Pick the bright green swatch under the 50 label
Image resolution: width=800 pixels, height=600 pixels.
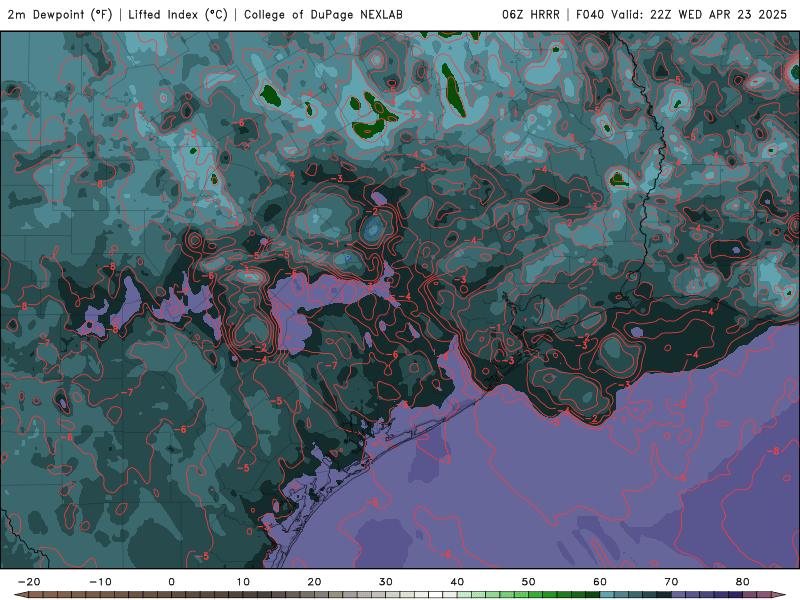coord(536,595)
